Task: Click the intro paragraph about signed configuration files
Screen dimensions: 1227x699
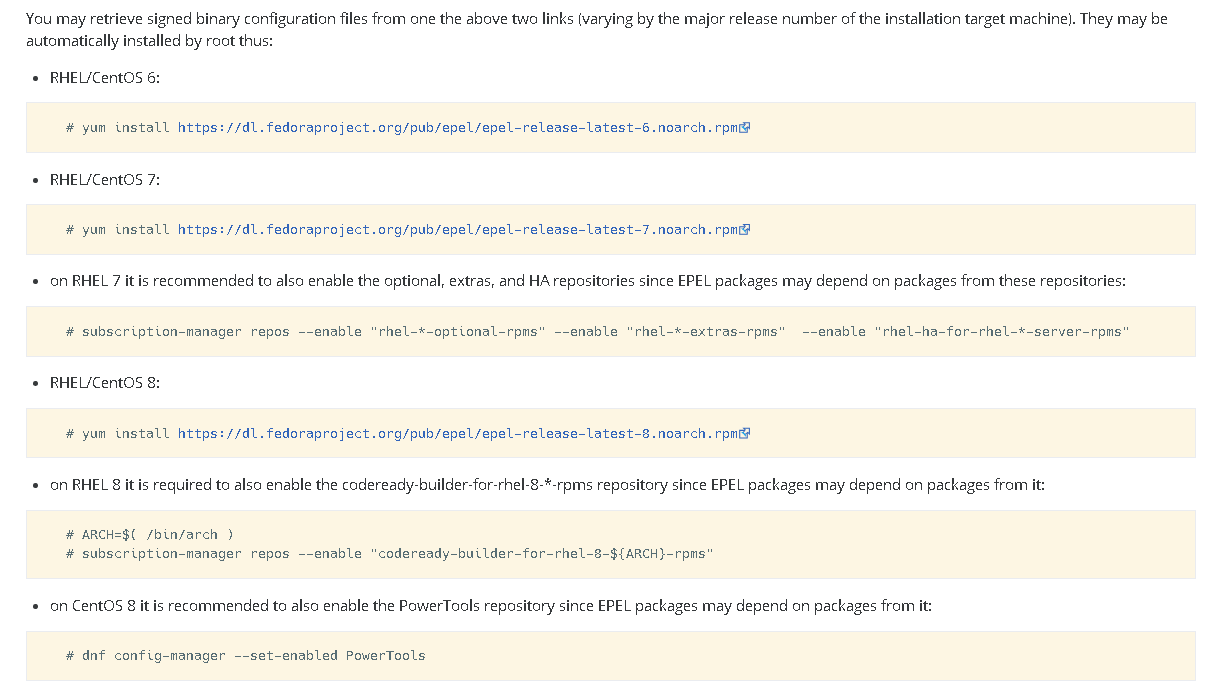Action: [597, 30]
